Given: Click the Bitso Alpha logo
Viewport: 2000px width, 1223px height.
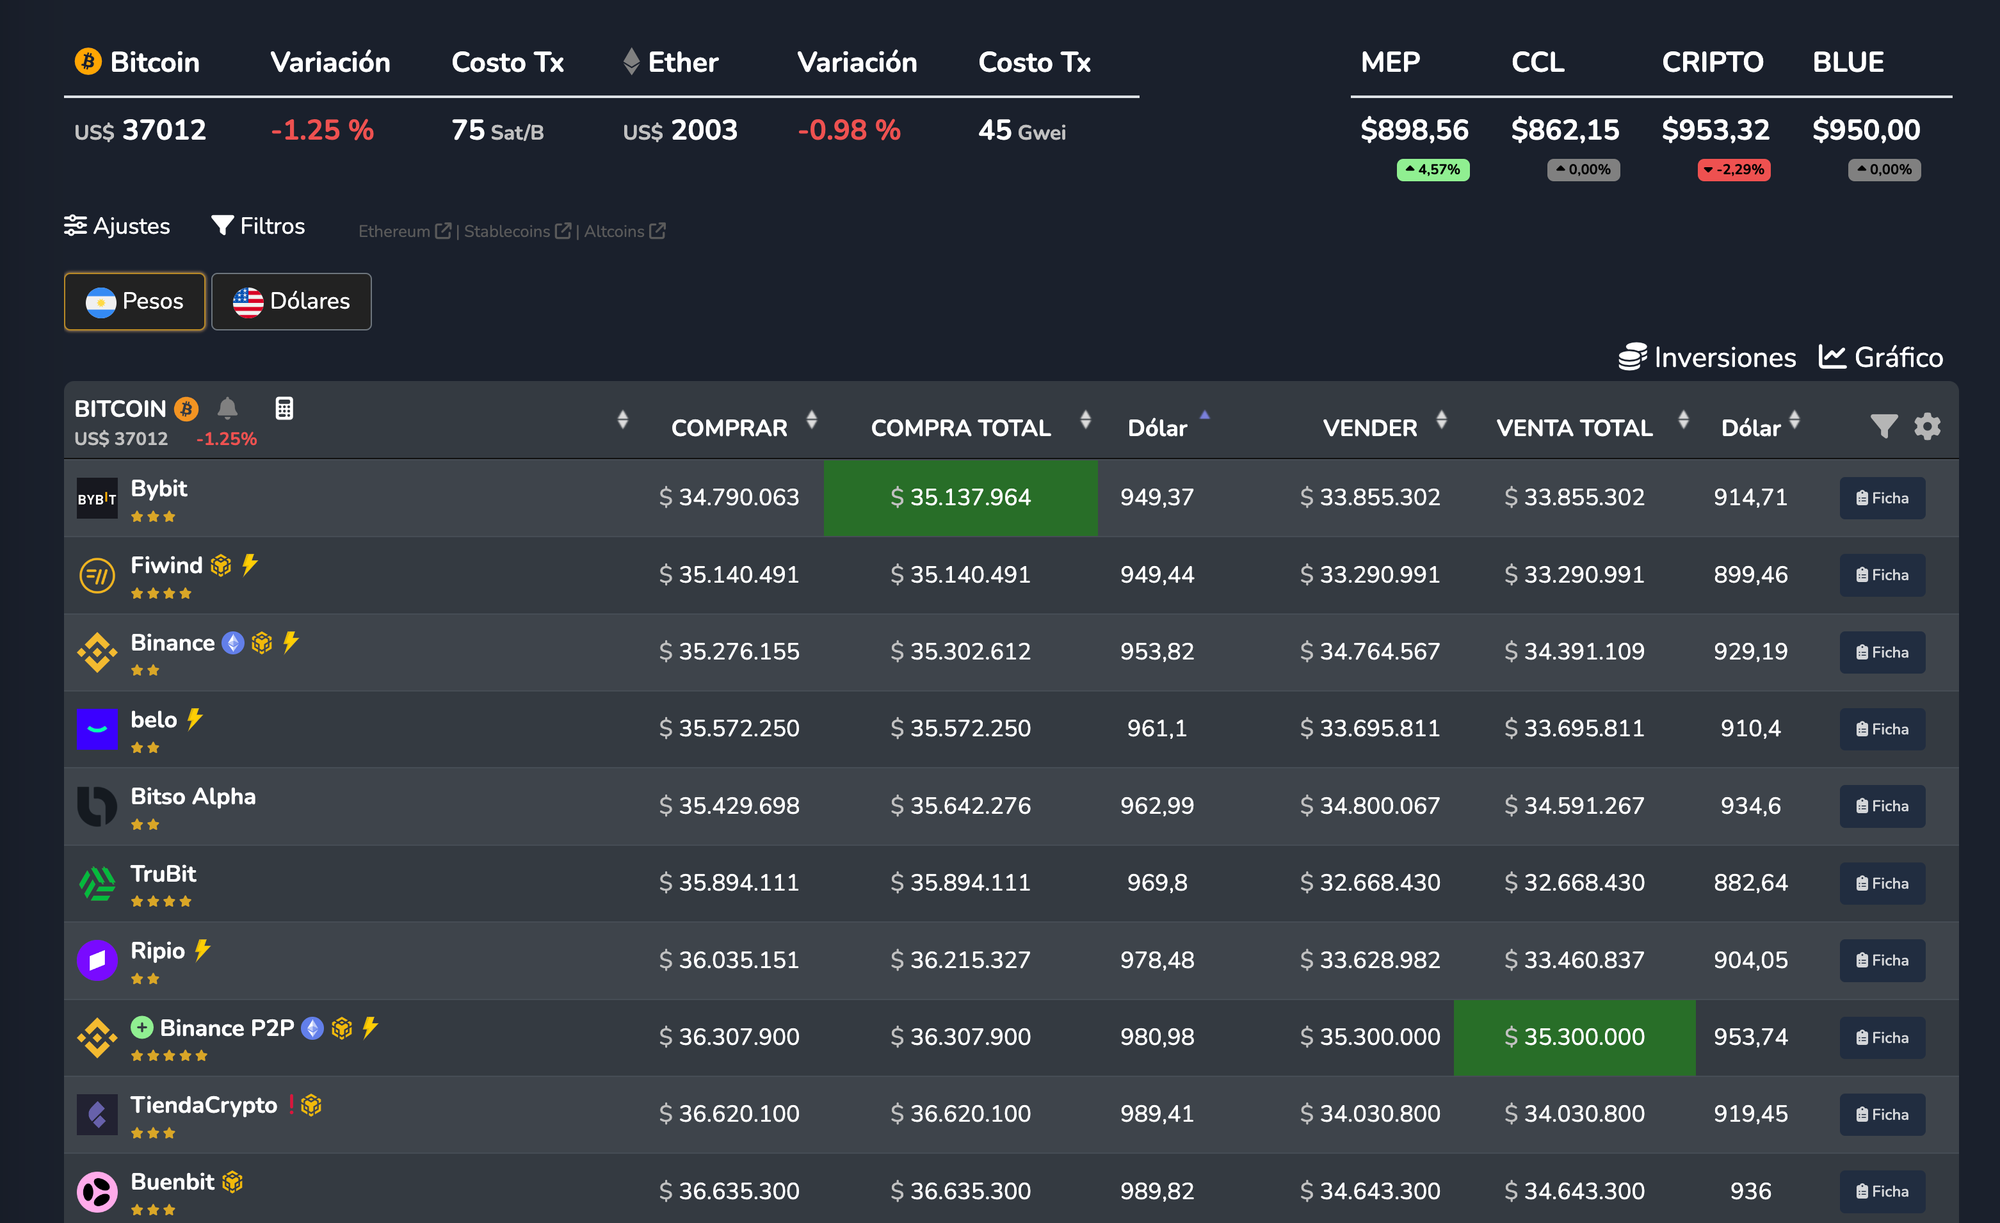Looking at the screenshot, I should [97, 806].
